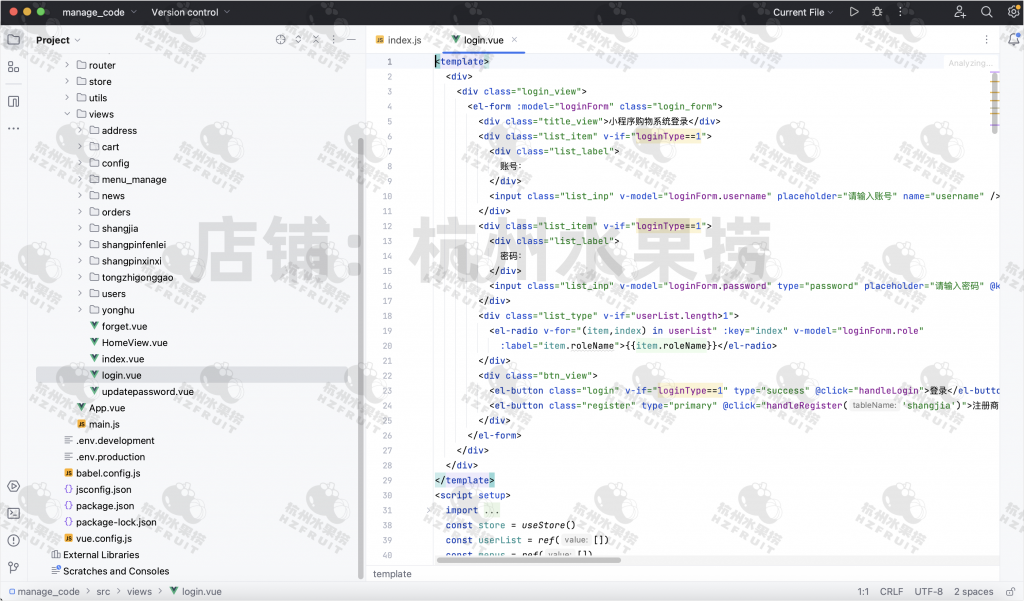Switch to the index.js tab
Screen dimensions: 1024x601
coord(398,40)
